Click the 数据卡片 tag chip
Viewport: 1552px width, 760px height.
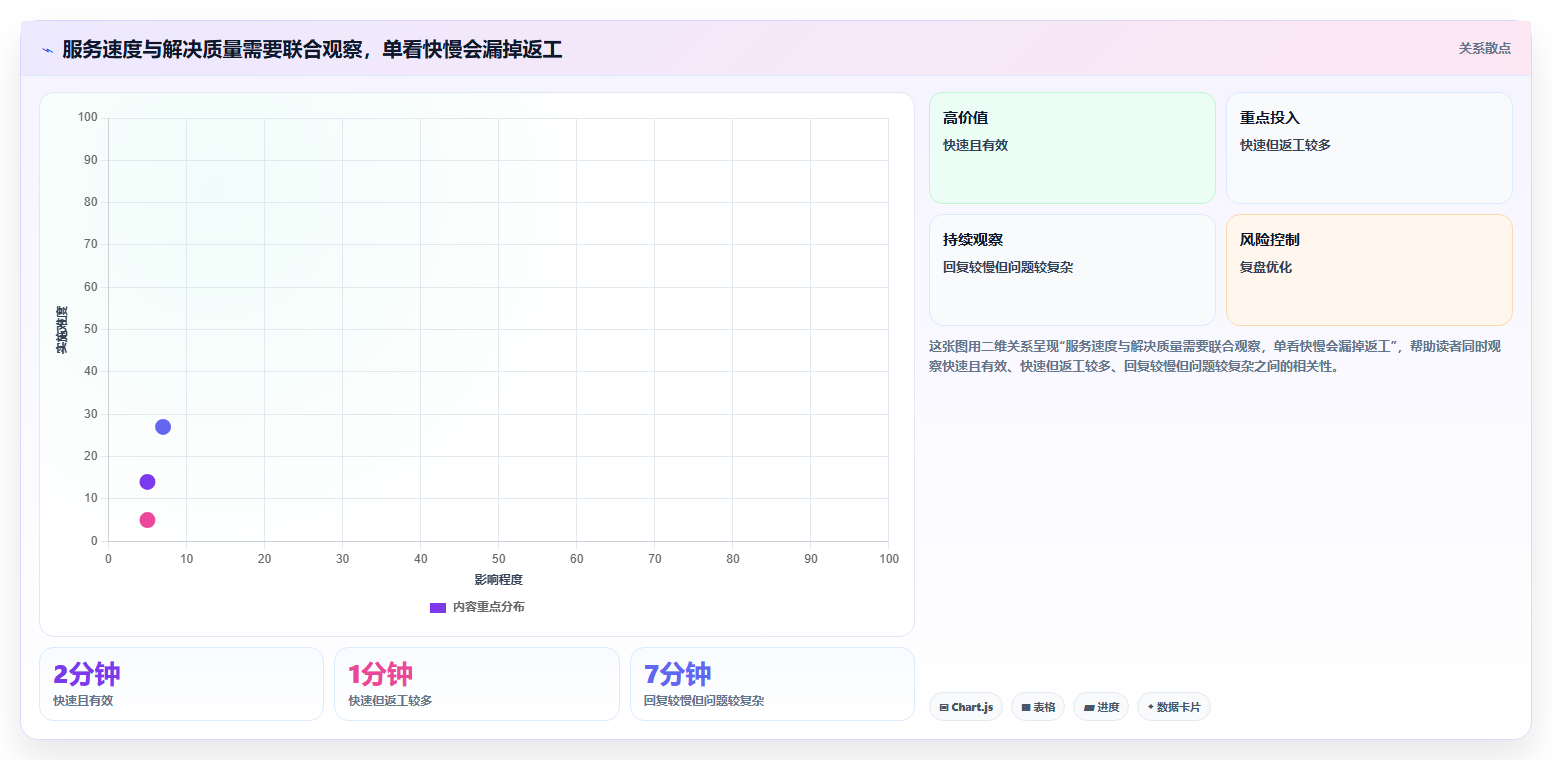coord(1174,707)
